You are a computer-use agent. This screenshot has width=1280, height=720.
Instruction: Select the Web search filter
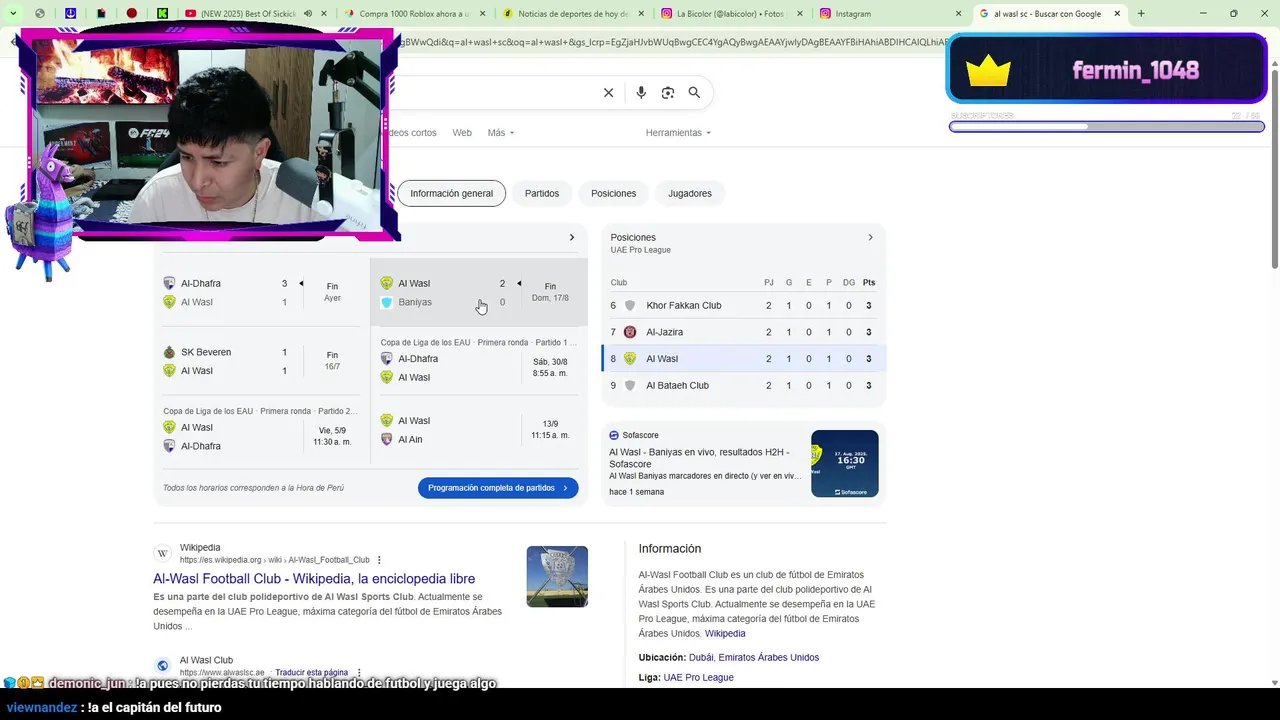462,133
